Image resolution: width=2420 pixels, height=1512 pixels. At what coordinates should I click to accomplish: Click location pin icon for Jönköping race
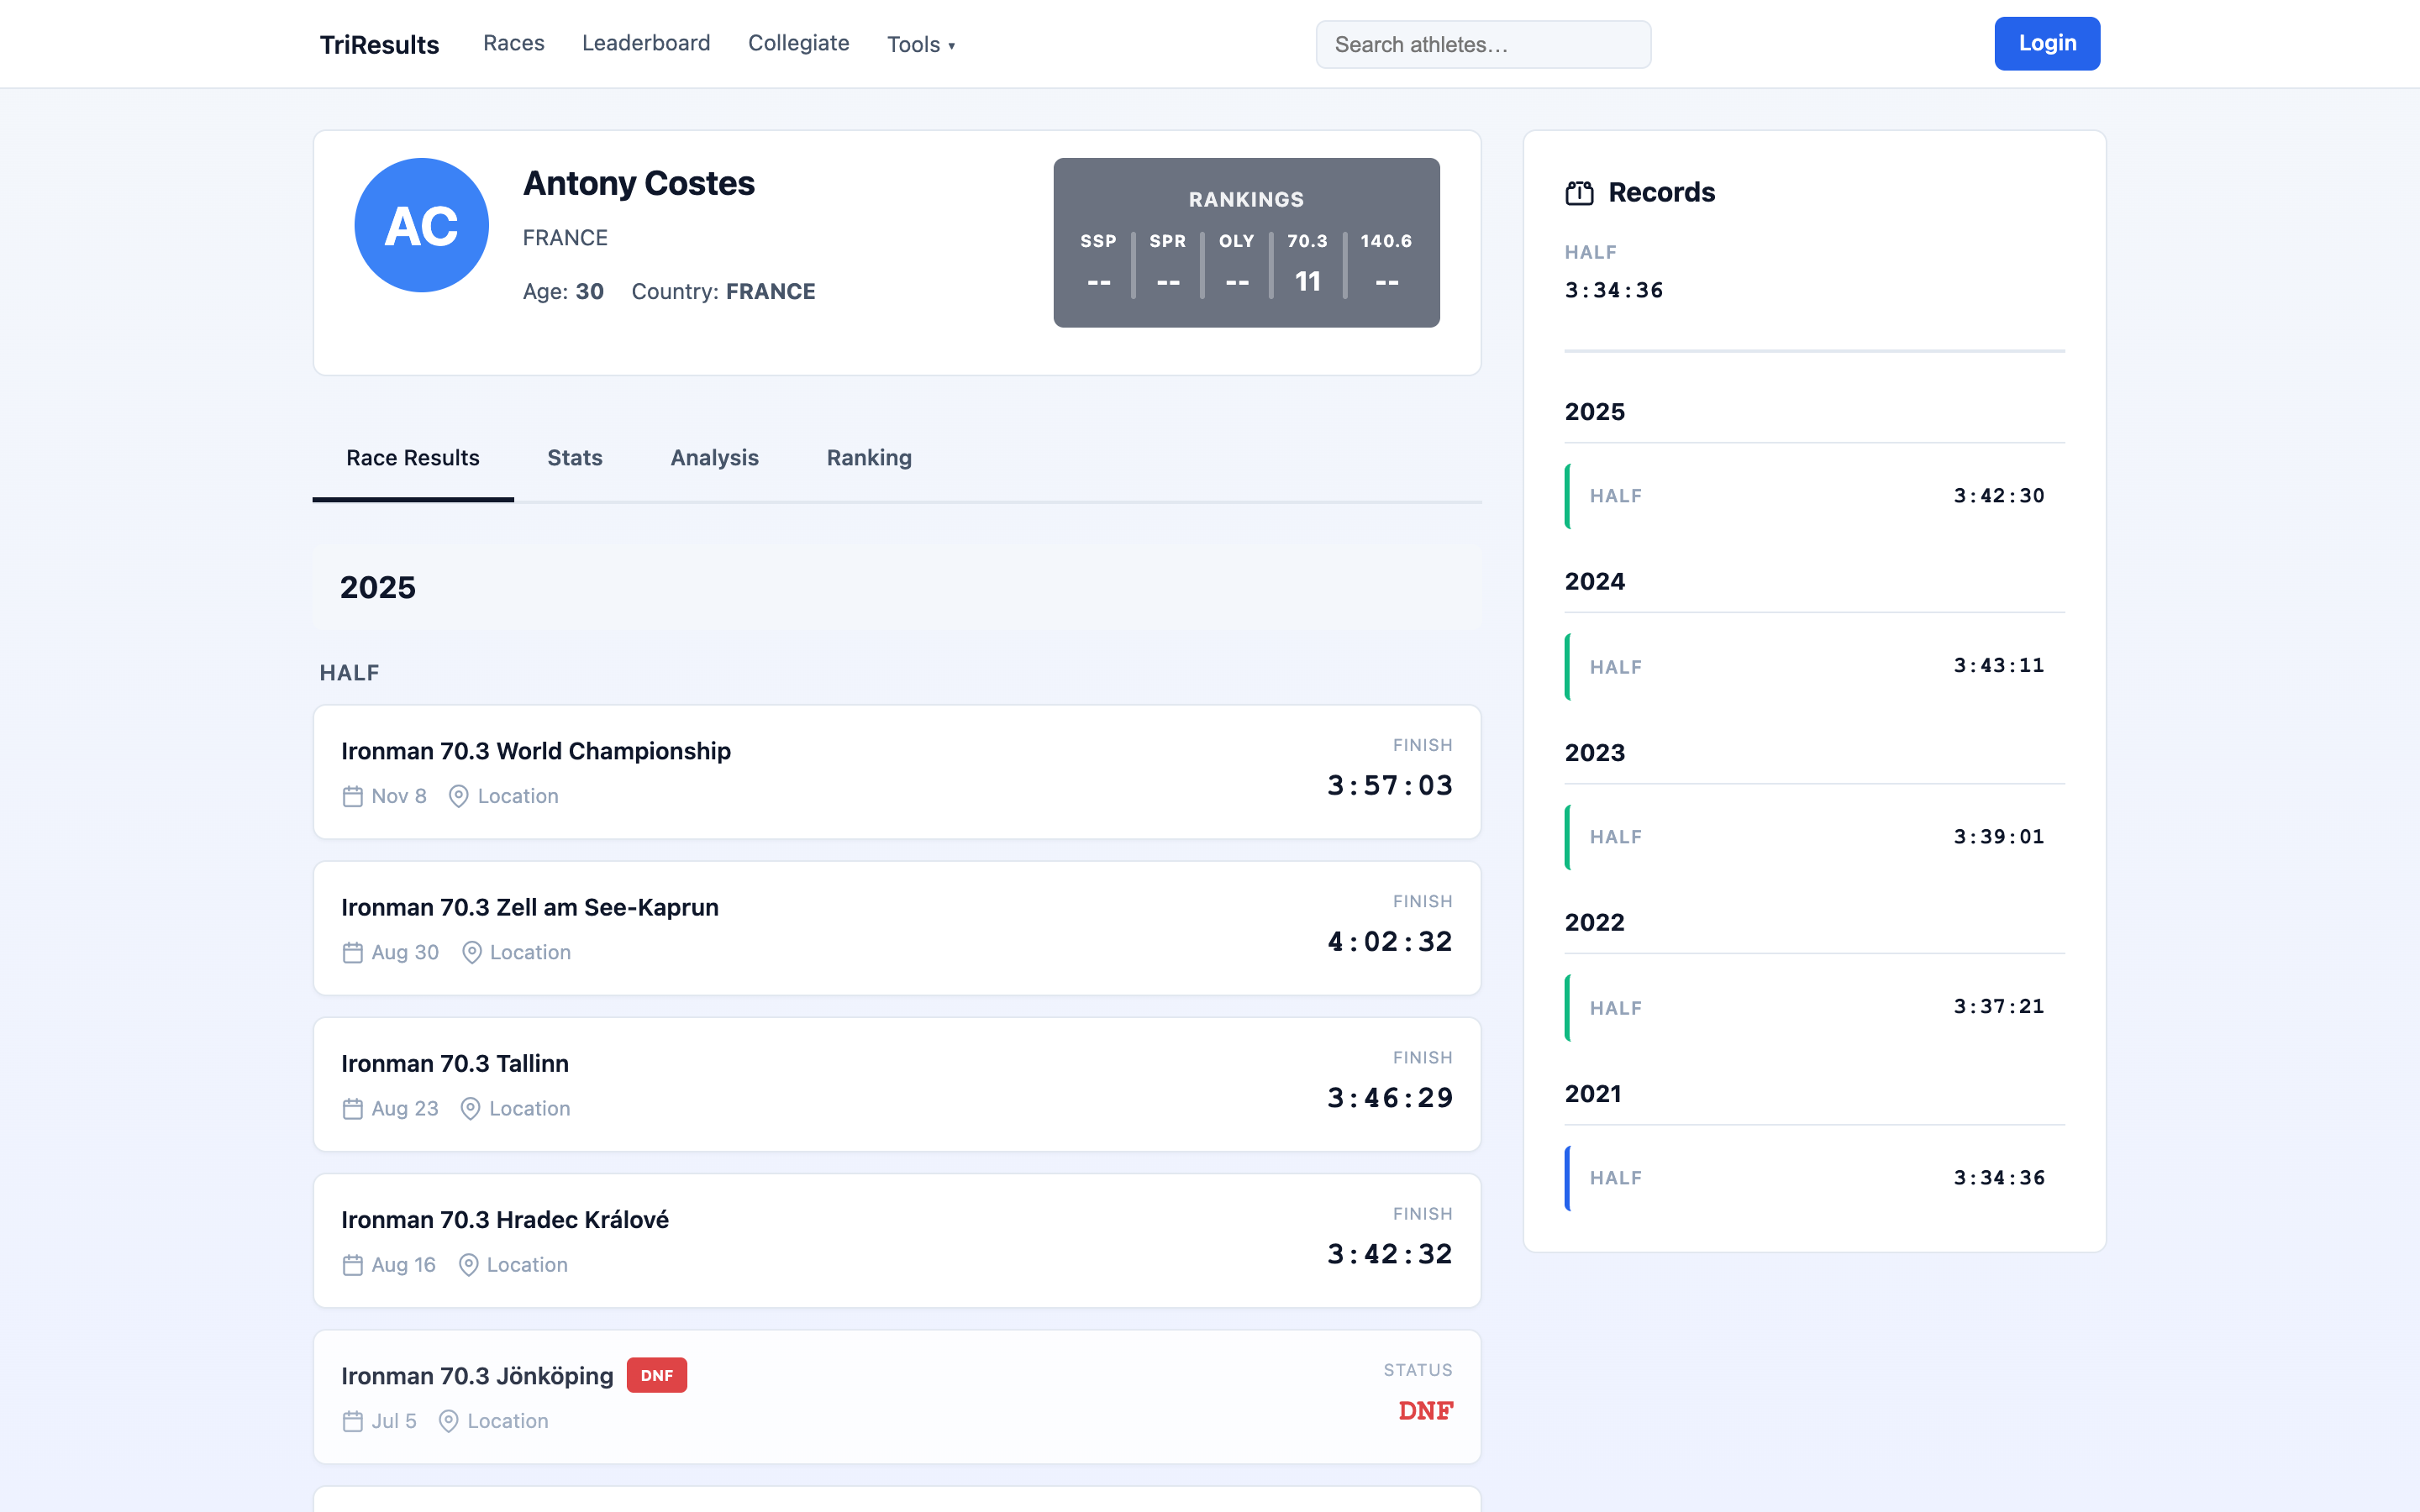tap(449, 1421)
